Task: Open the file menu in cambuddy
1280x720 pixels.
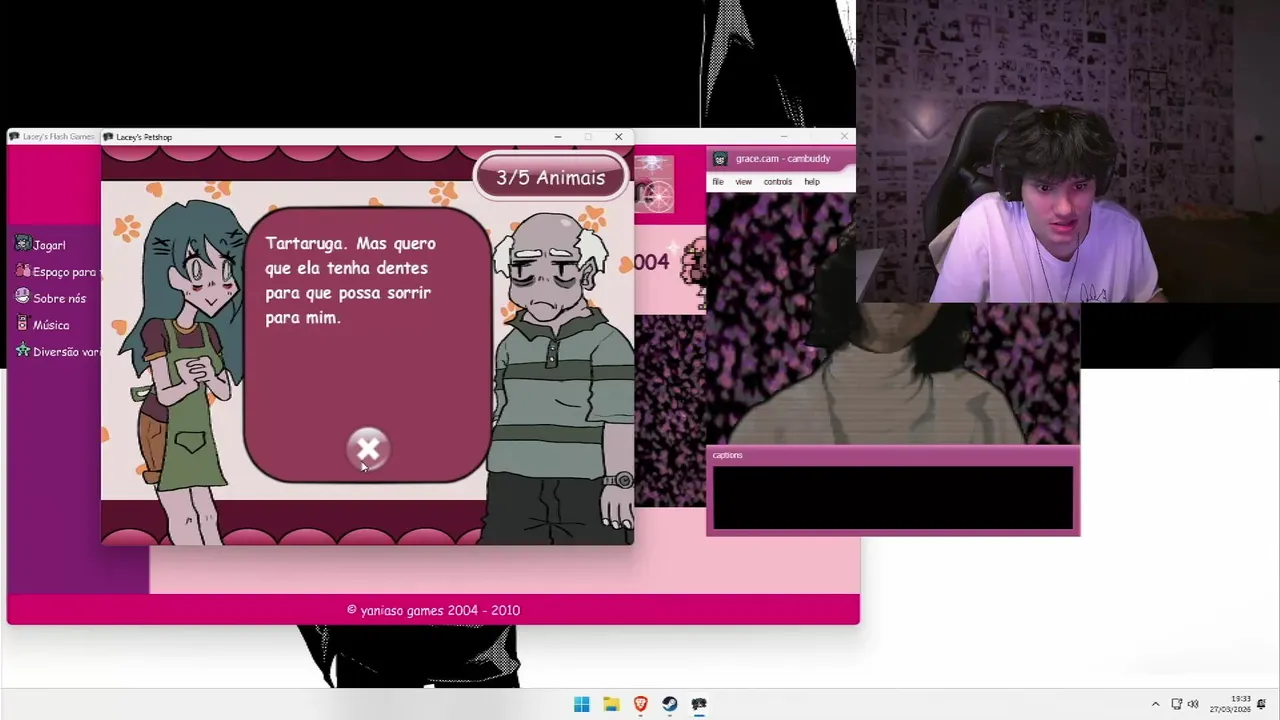Action: click(718, 182)
